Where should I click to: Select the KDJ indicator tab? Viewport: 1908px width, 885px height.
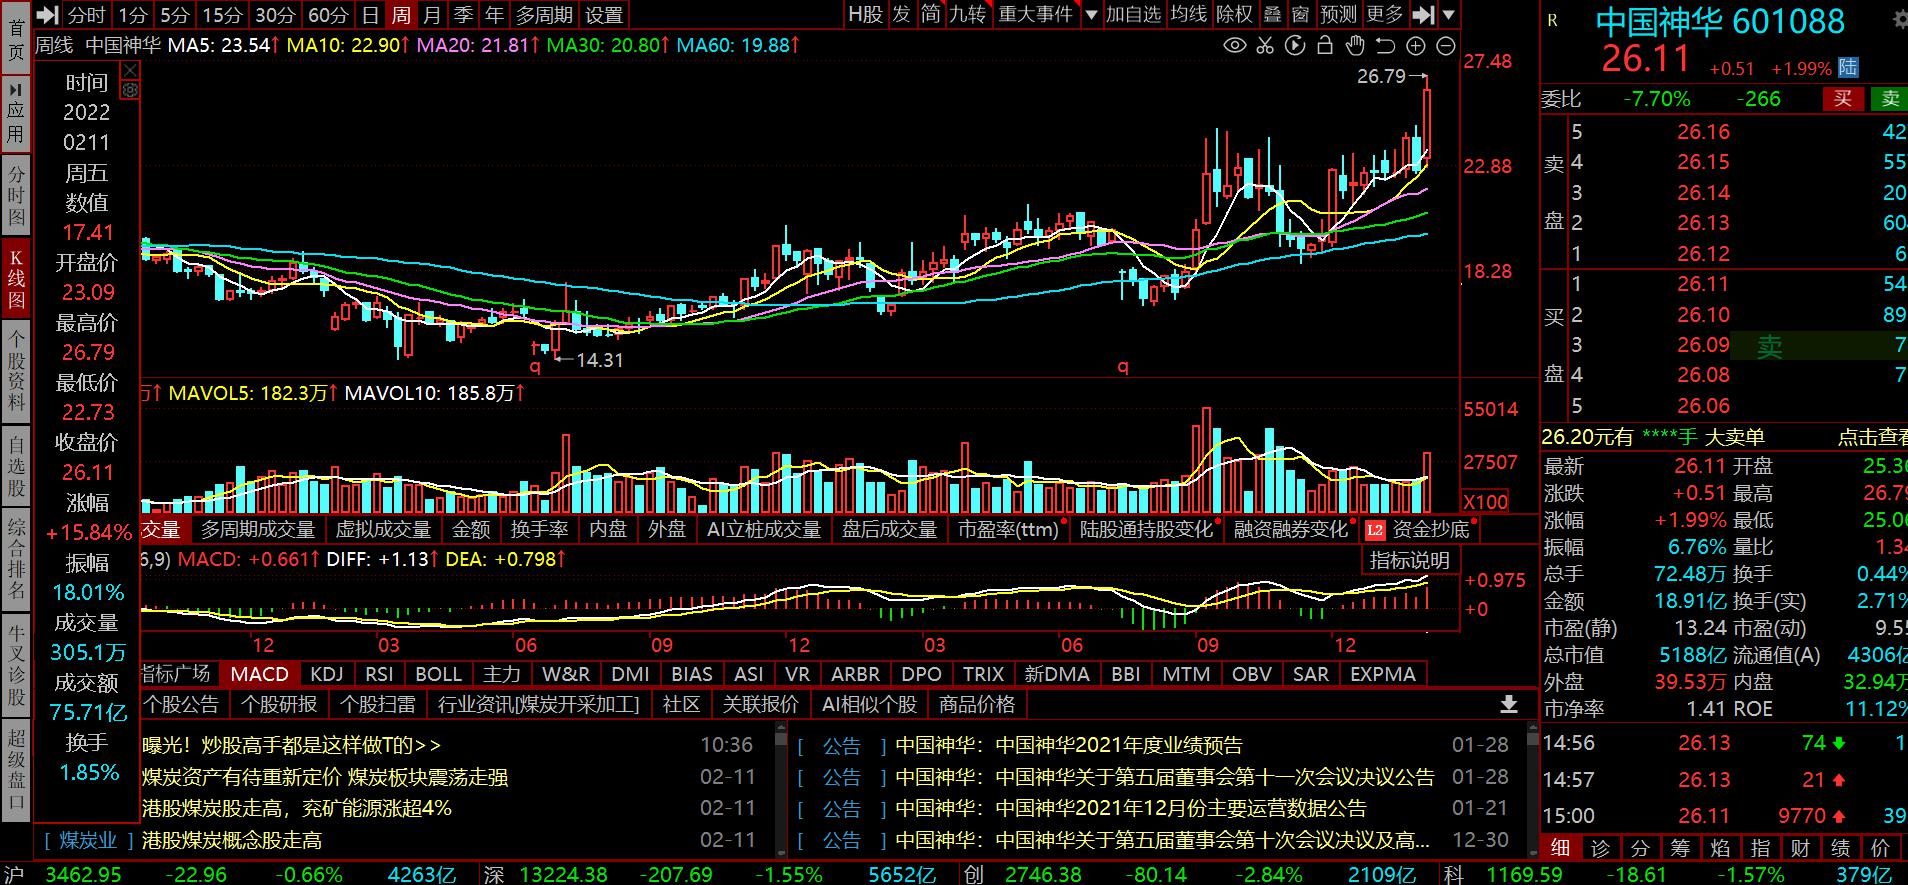[327, 674]
